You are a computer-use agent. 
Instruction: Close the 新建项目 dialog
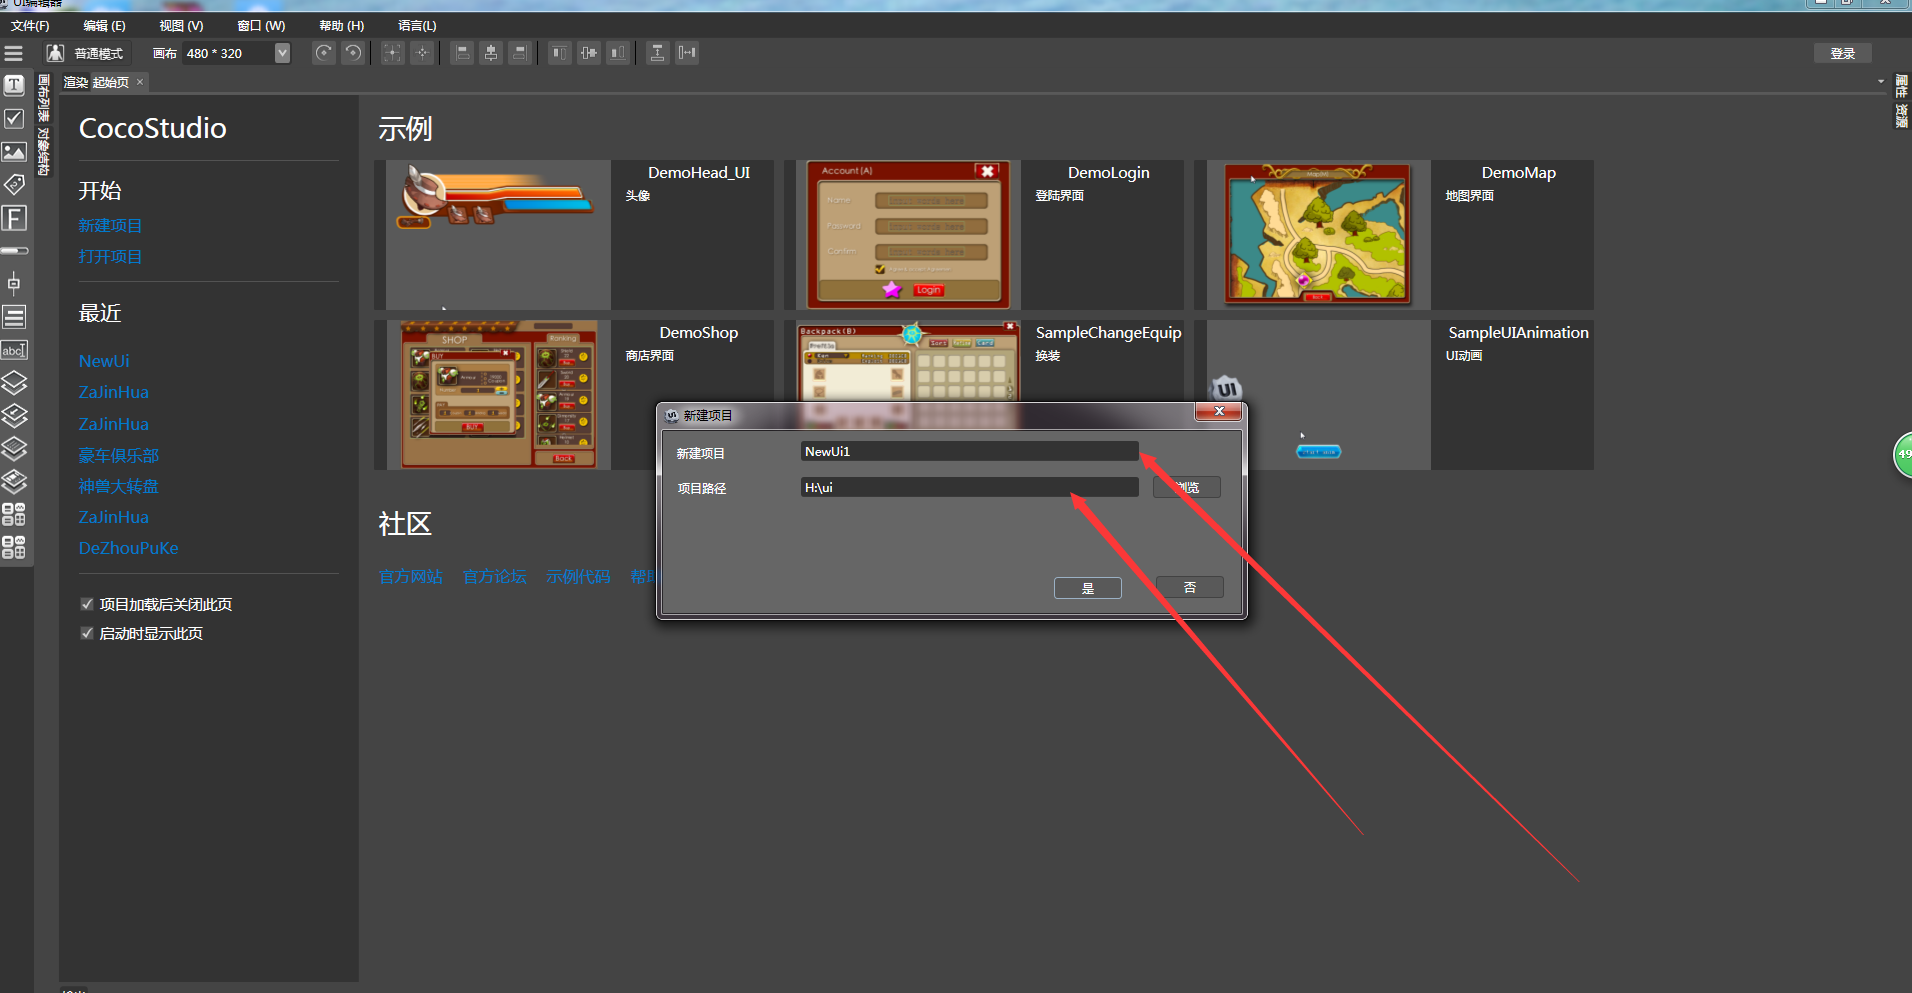[1219, 412]
